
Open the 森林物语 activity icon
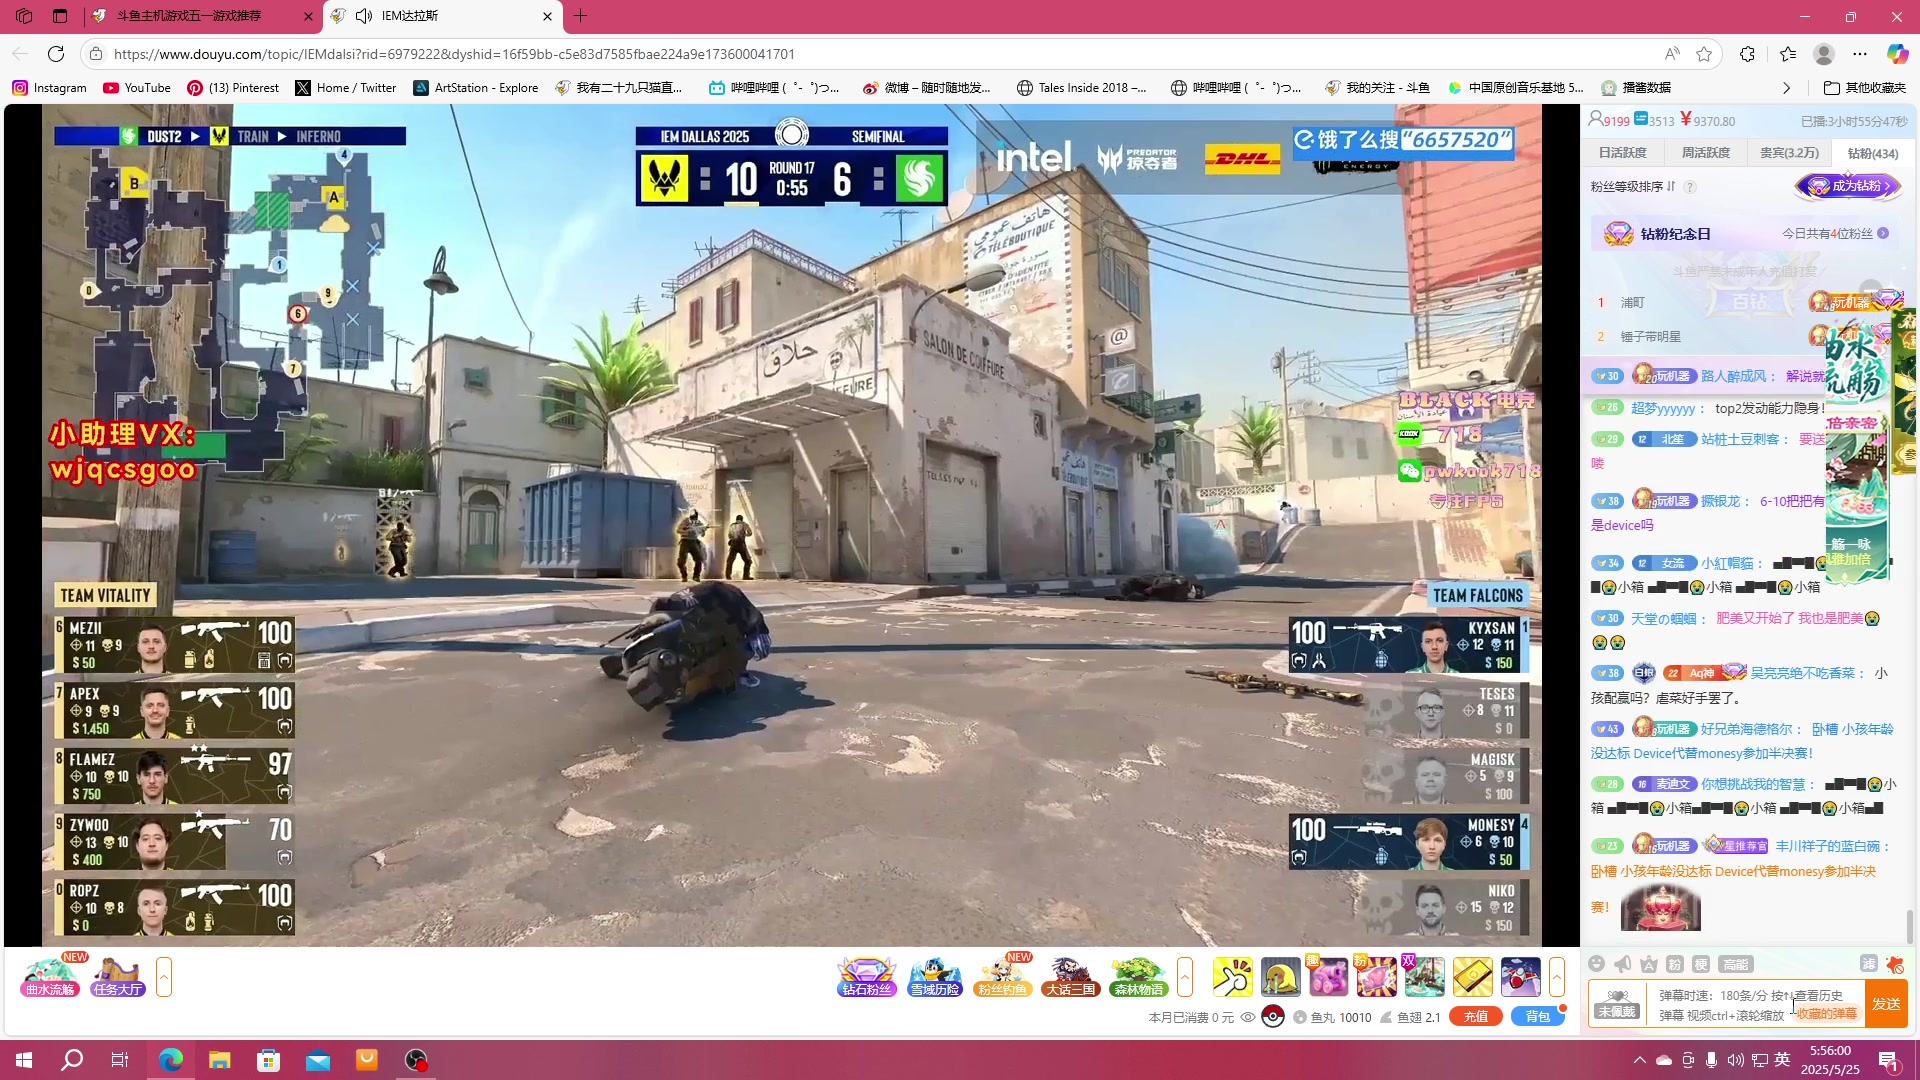coord(1139,977)
